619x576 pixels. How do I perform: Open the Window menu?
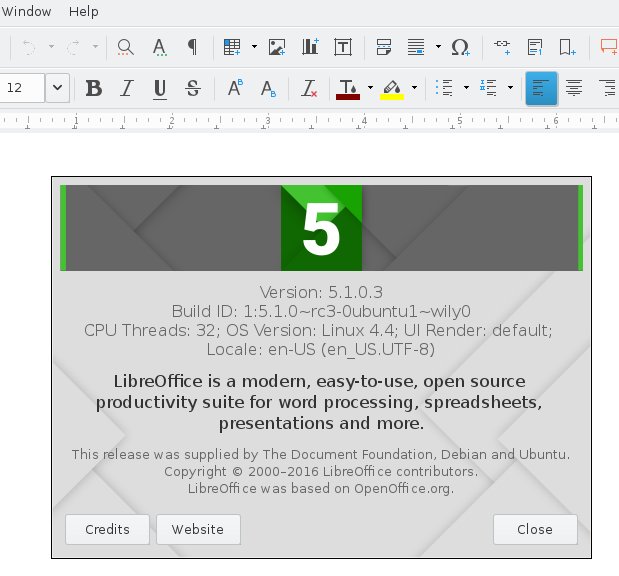click(26, 11)
